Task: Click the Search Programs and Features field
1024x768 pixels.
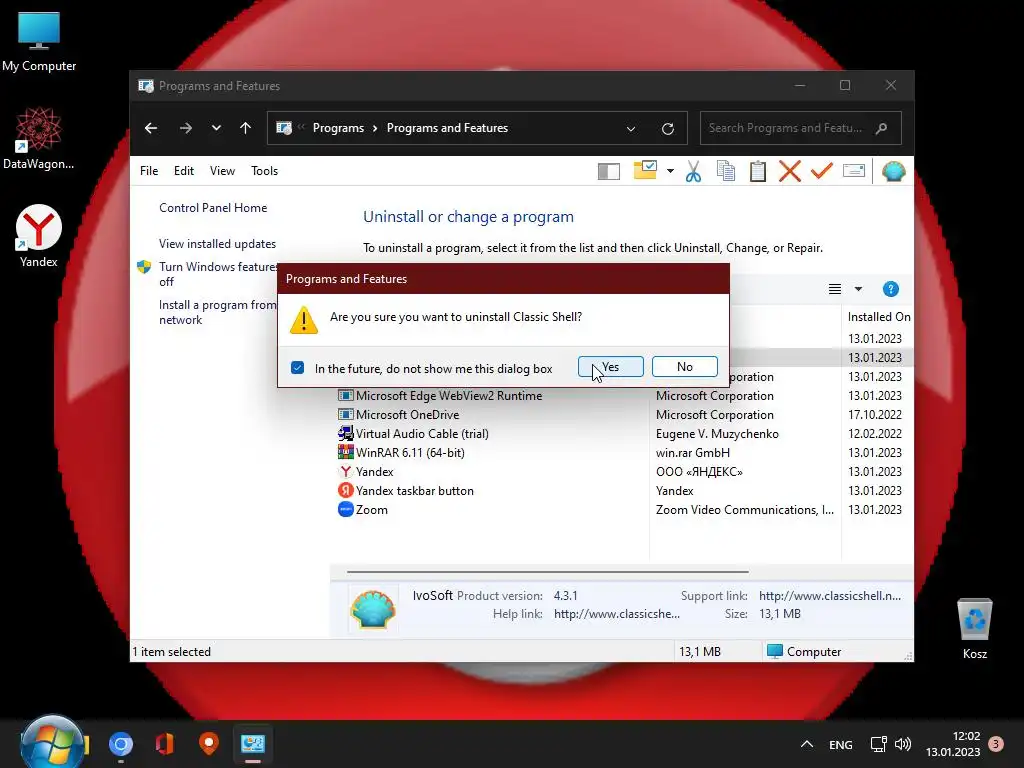Action: [x=801, y=128]
